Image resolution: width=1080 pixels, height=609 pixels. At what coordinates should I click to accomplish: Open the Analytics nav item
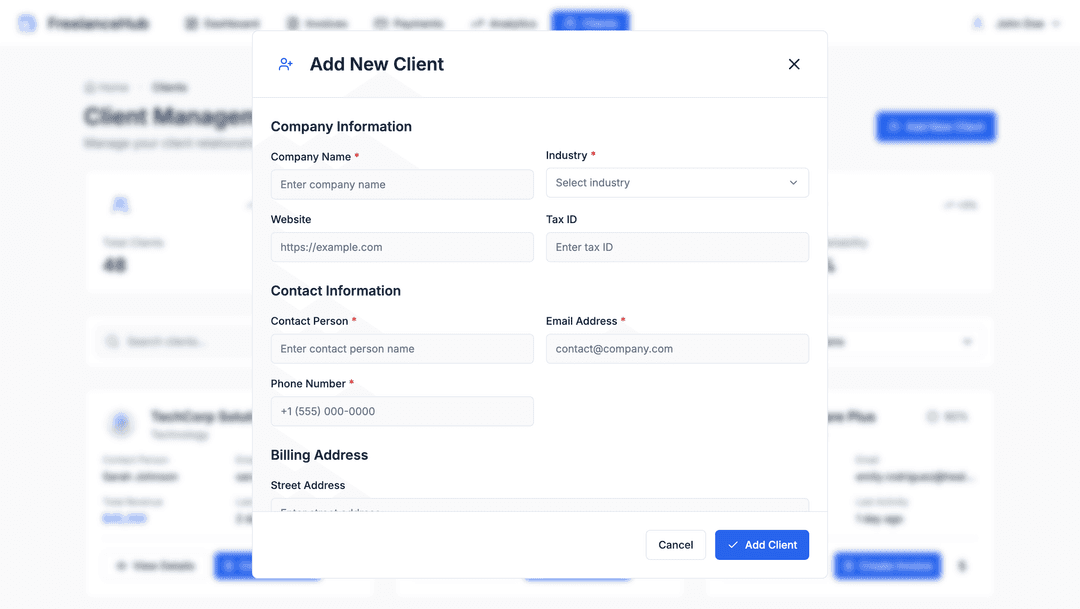[504, 23]
